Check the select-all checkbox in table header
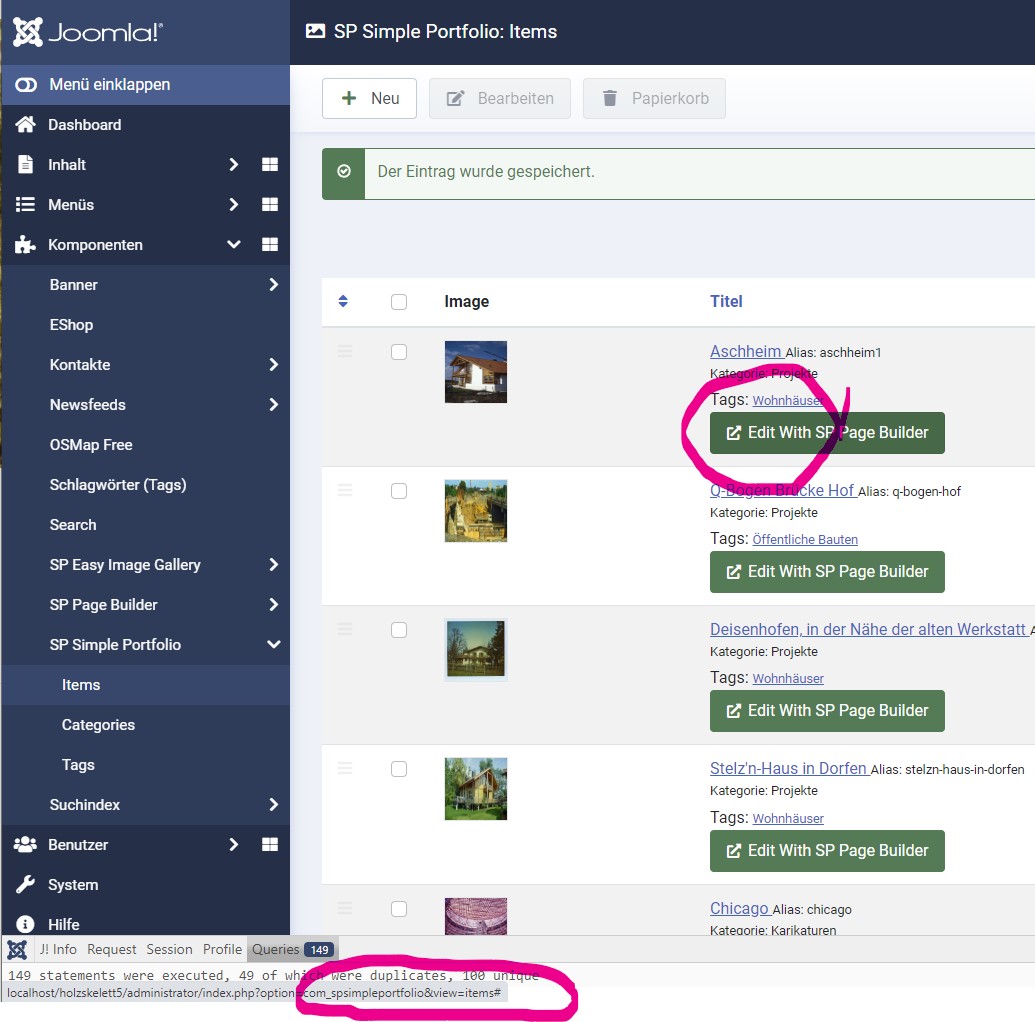1035x1022 pixels. pos(399,302)
